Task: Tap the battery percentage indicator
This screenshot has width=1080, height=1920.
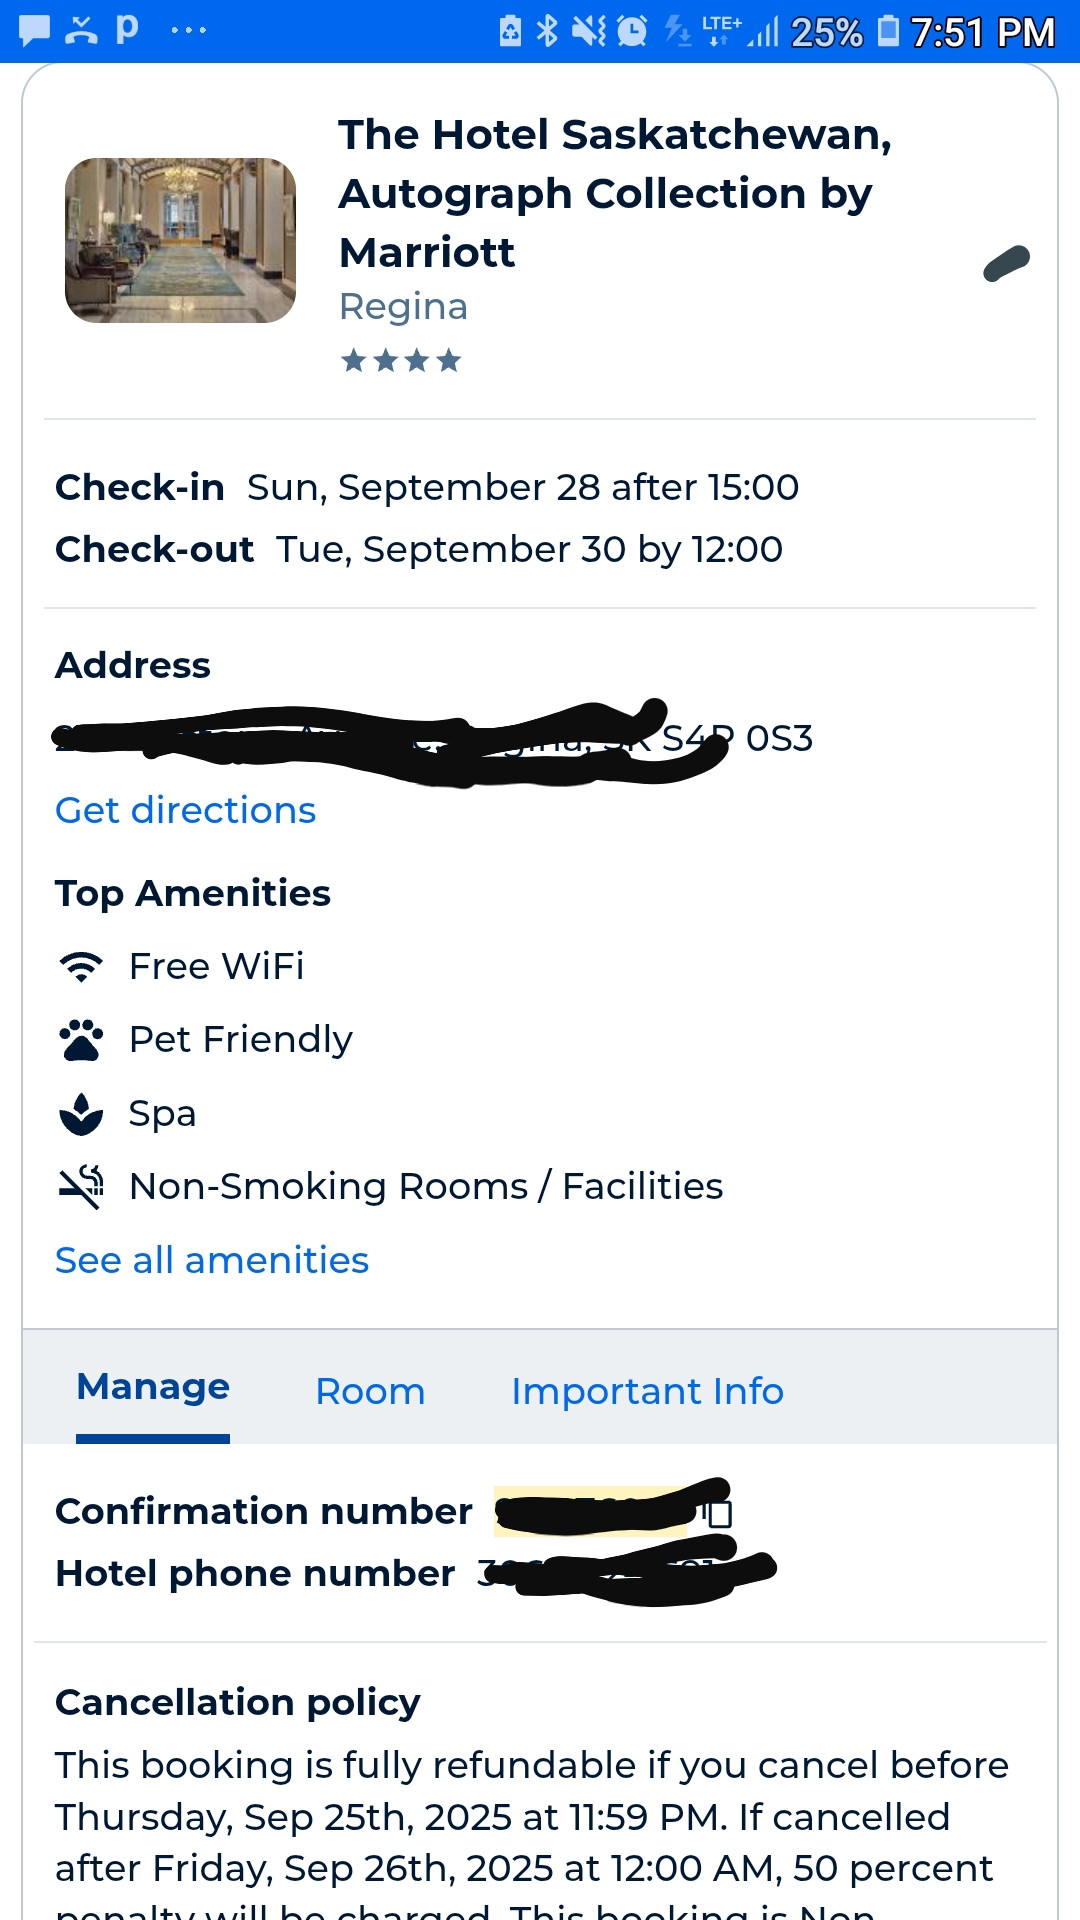Action: pos(826,32)
